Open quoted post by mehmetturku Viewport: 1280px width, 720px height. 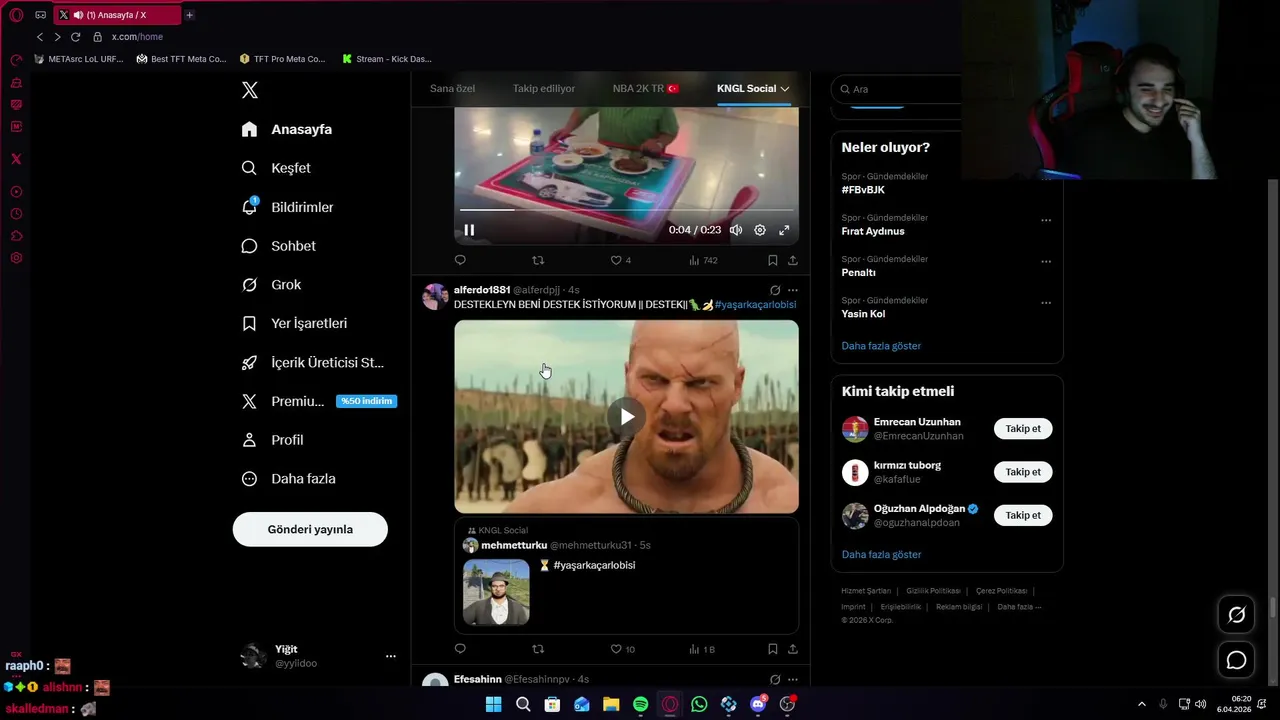626,575
